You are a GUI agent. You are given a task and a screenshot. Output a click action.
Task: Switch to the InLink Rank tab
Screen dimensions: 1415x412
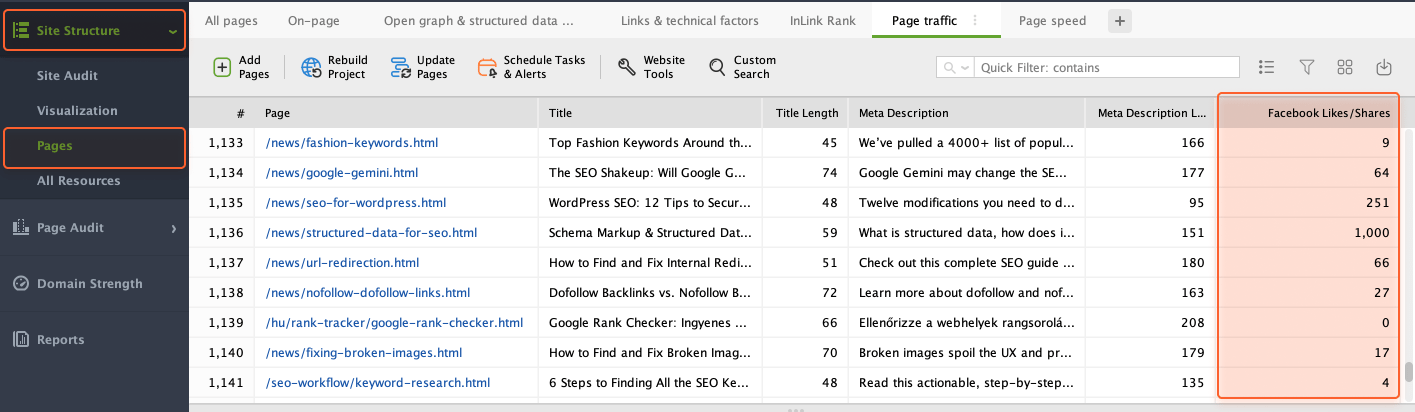[822, 20]
